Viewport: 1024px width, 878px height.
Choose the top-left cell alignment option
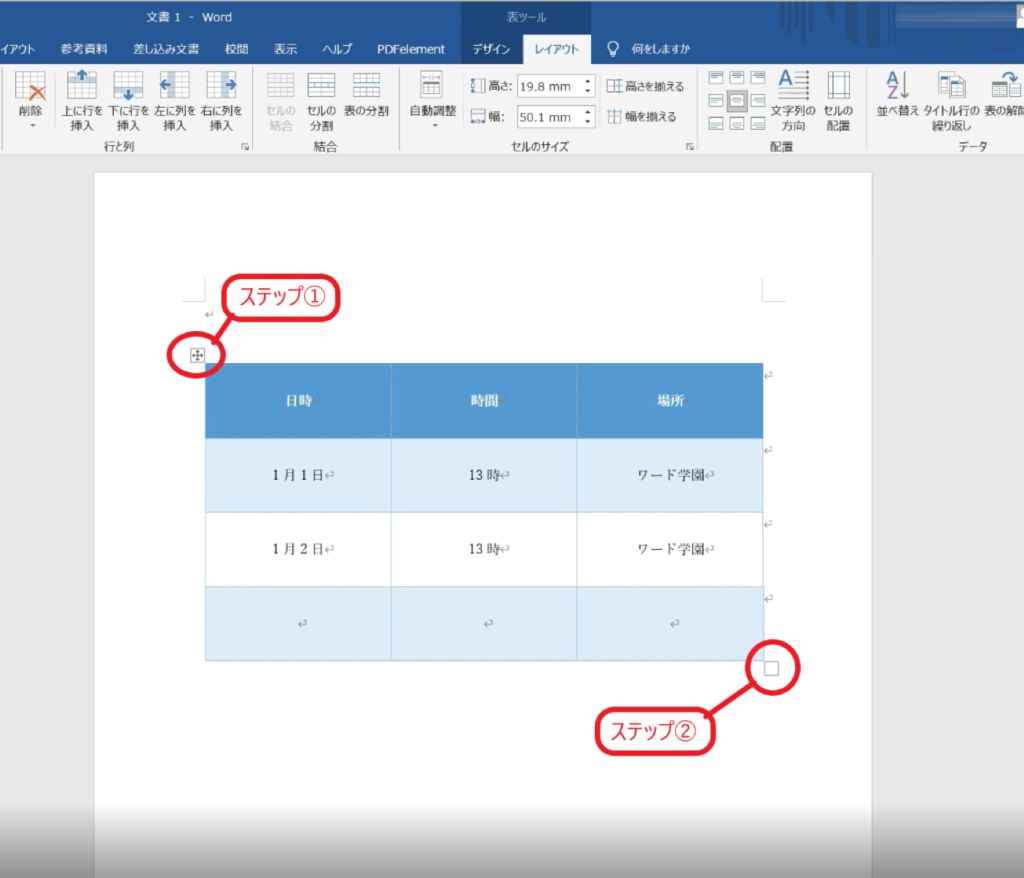(x=716, y=78)
